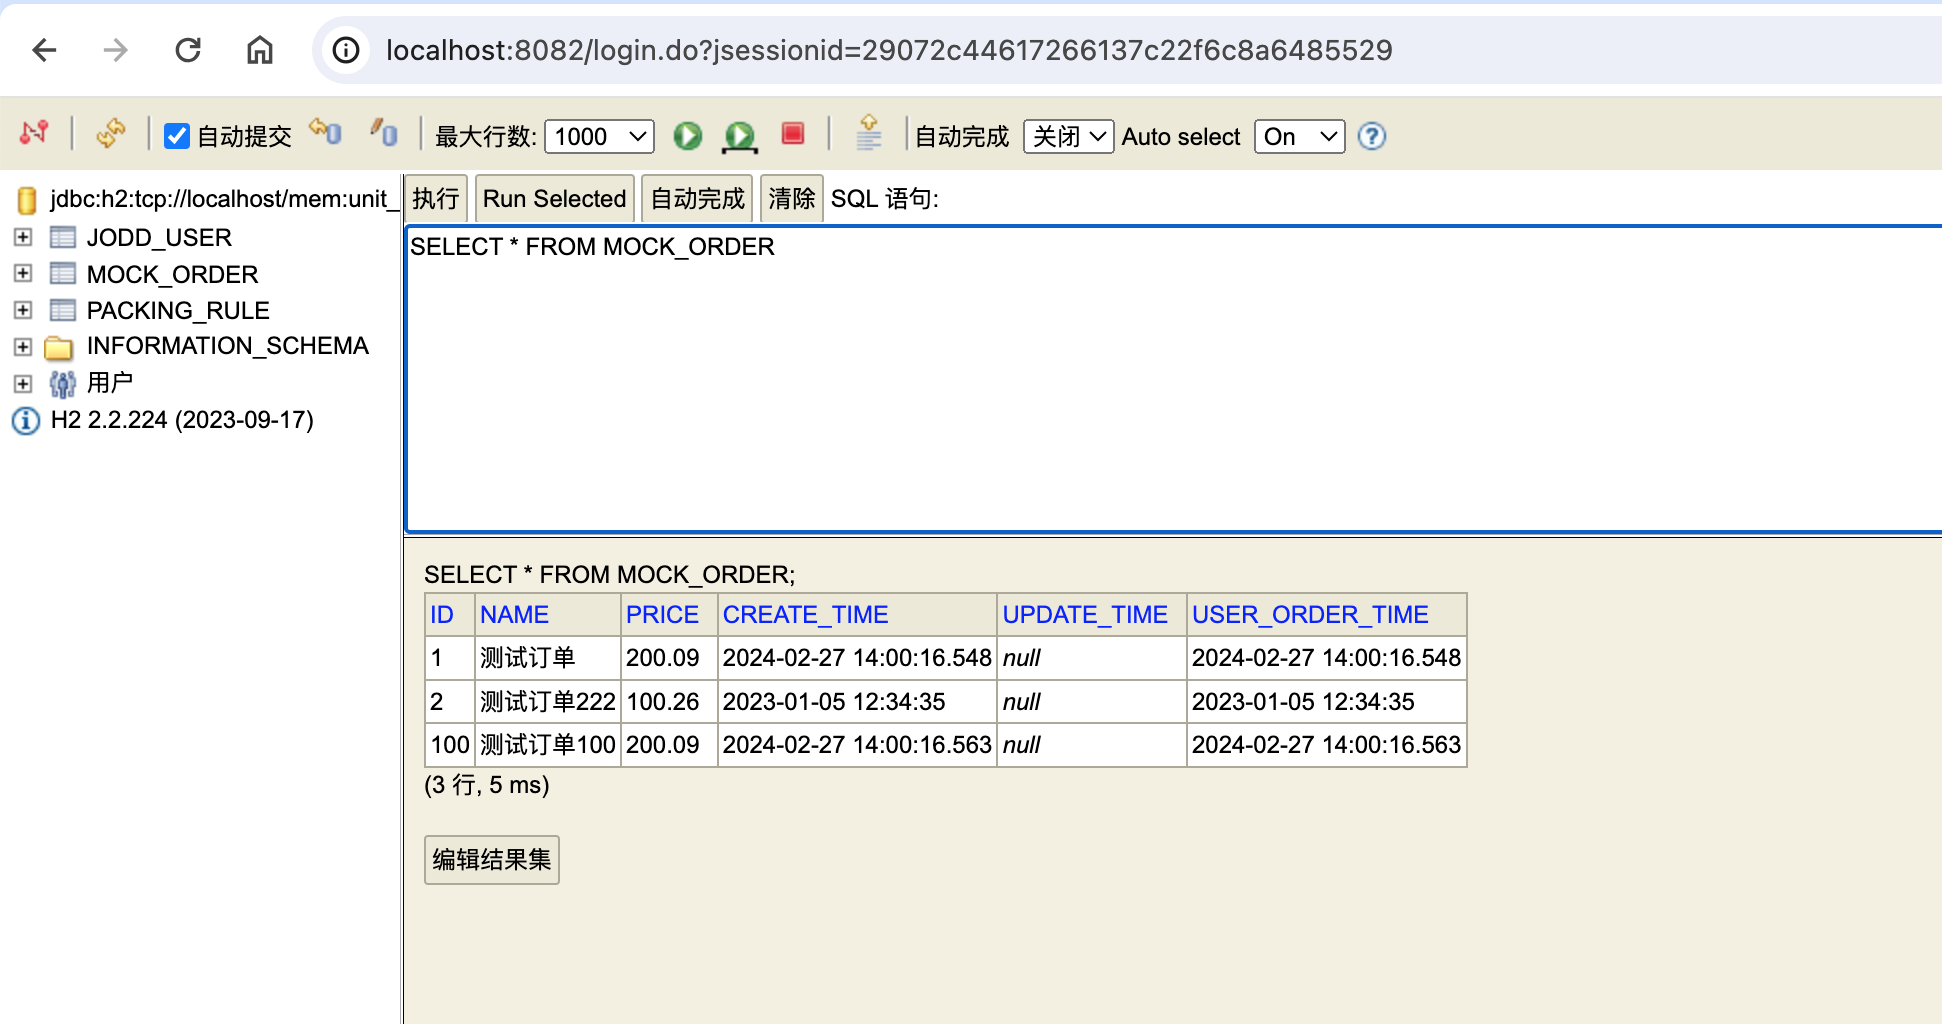Expand the INFORMATION_SCHEMA folder node
The height and width of the screenshot is (1024, 1942).
(23, 347)
